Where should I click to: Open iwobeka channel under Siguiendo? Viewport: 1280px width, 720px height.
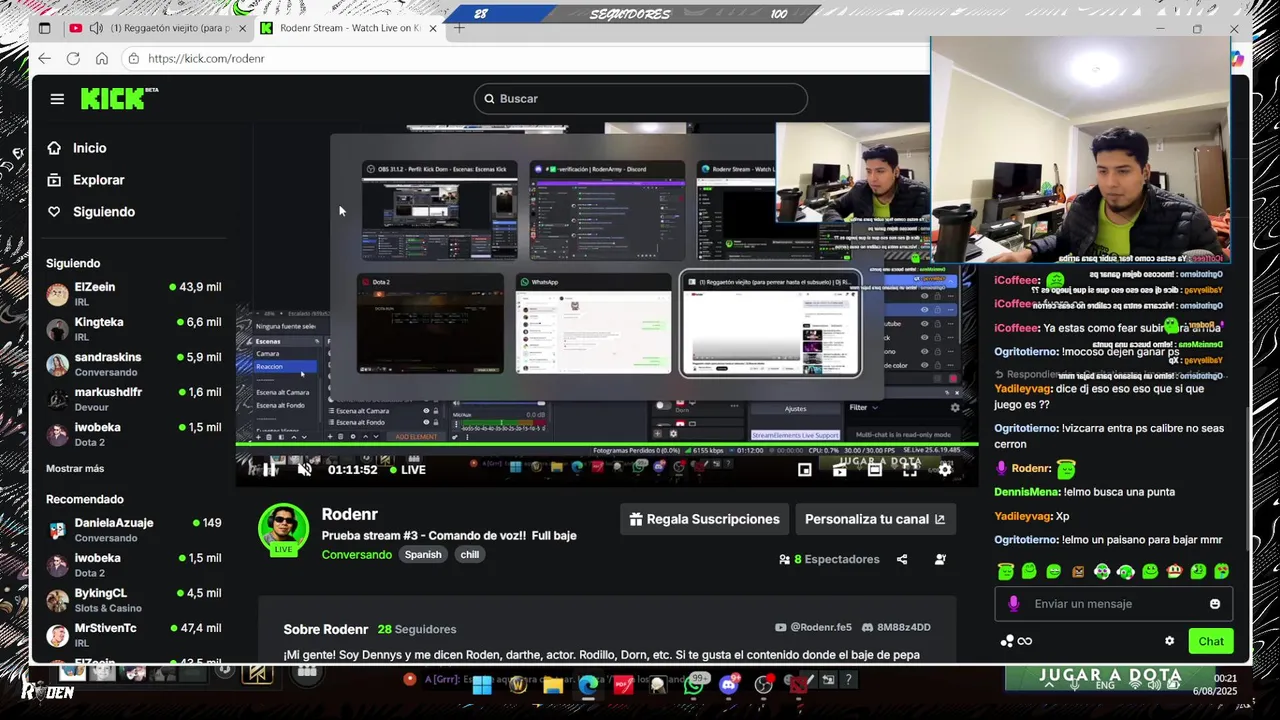click(133, 434)
